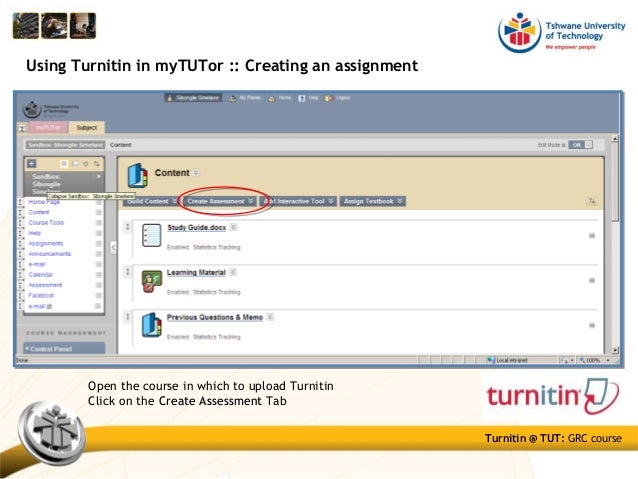Screen dimensions: 638x479
Task: Click the refresh icon in course menu
Action: 85,164
